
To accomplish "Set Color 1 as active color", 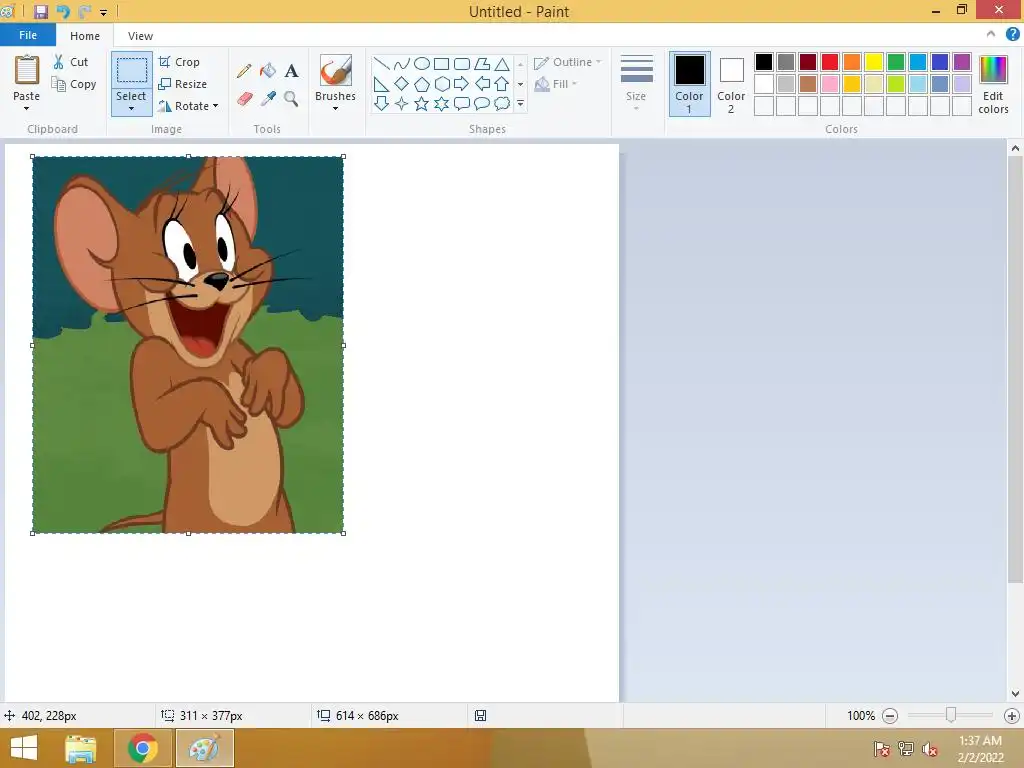I will tap(690, 84).
